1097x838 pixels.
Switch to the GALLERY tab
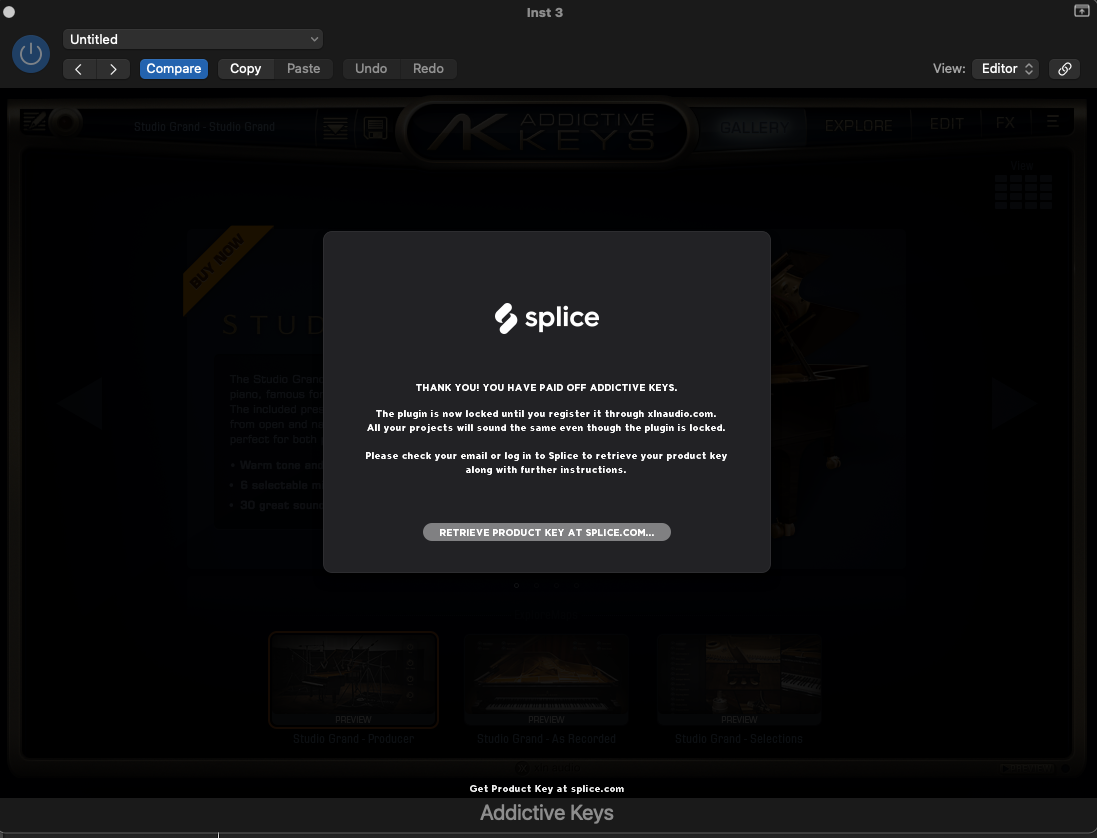pyautogui.click(x=754, y=127)
